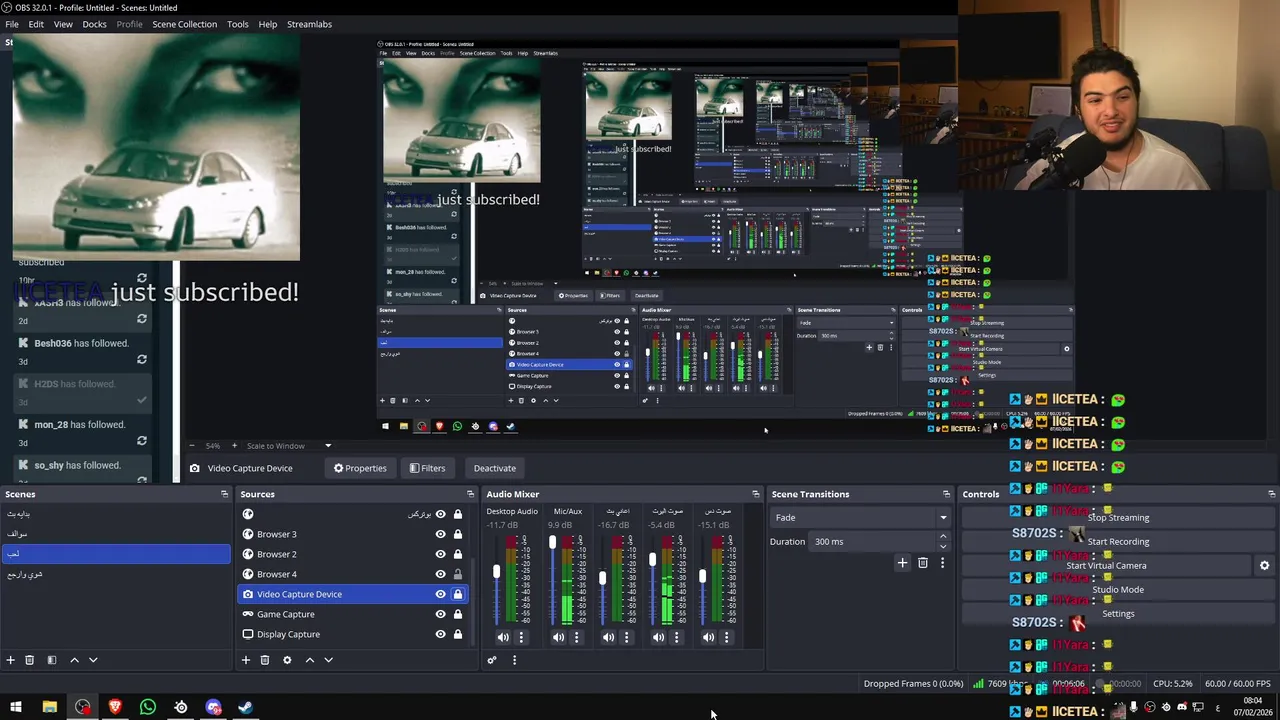Zoom out preview with minus button

click(x=192, y=446)
